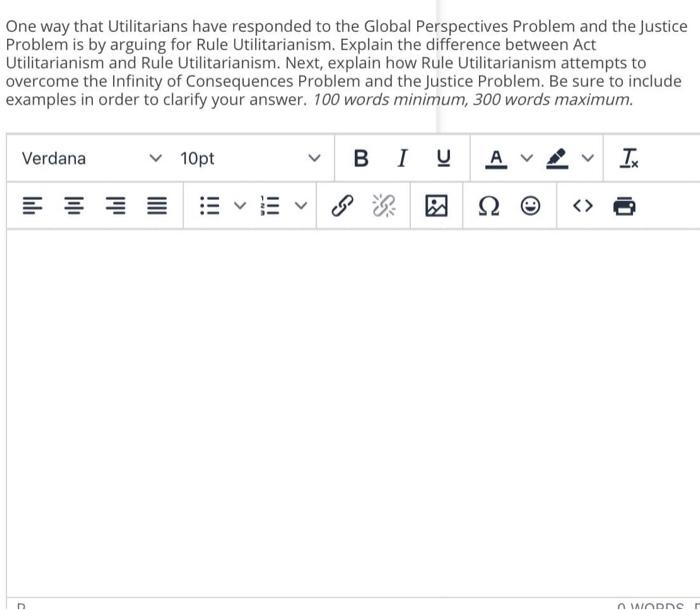Open the text color options arrow

tap(527, 158)
